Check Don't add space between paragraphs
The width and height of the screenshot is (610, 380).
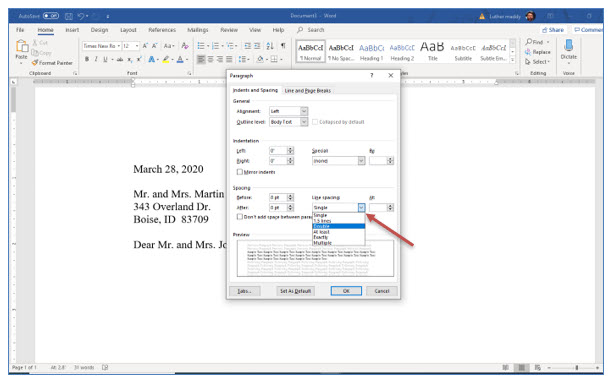(240, 217)
